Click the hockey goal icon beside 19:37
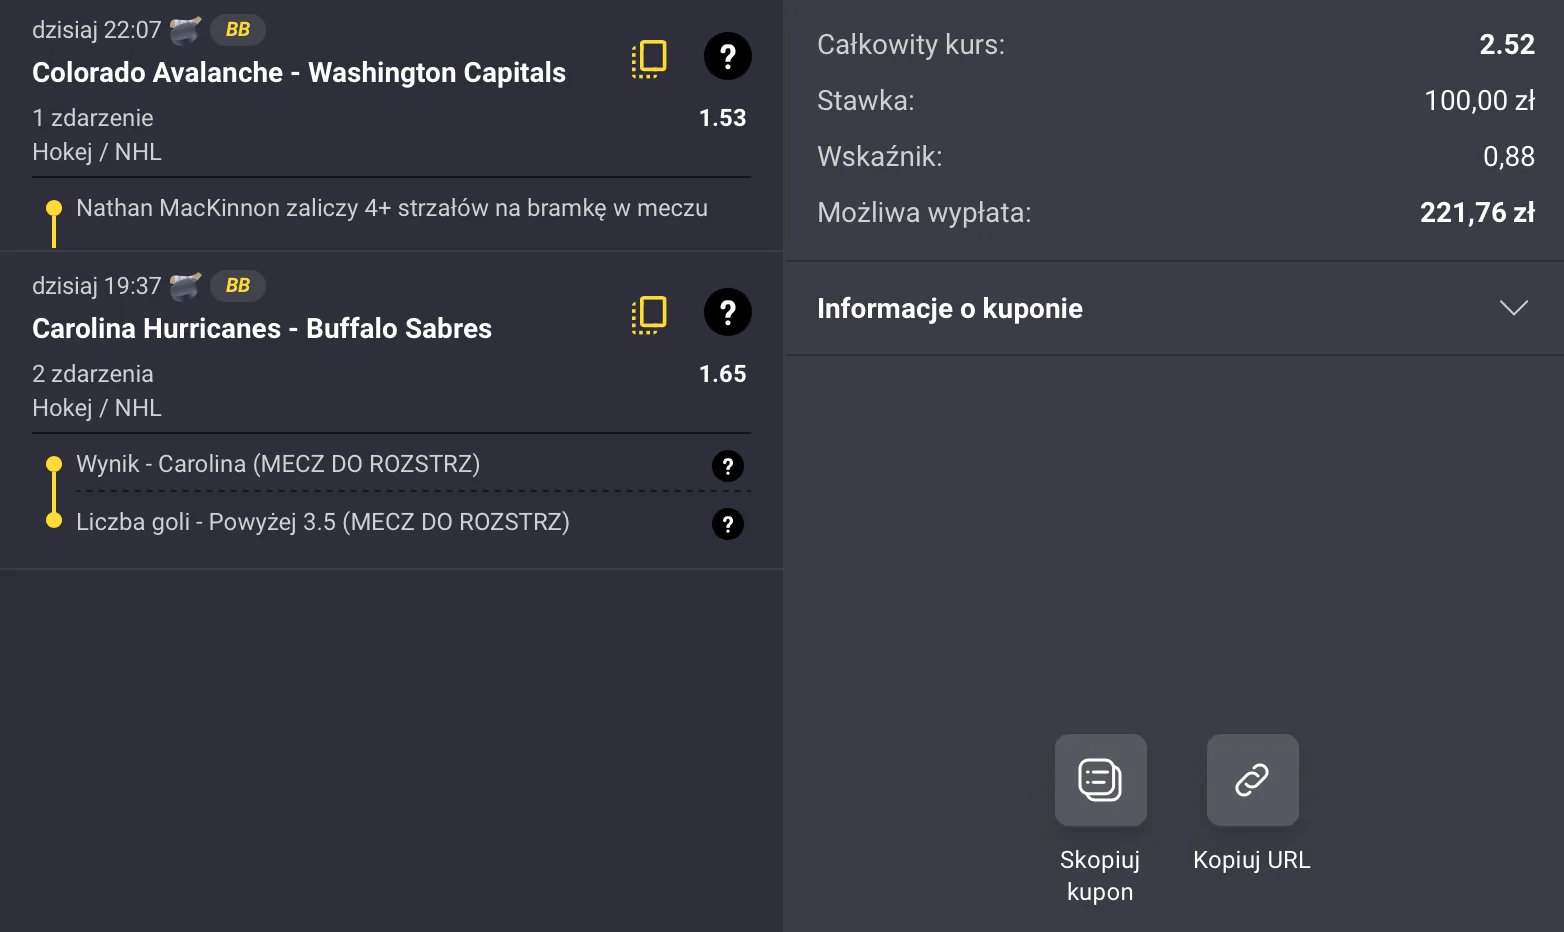The height and width of the screenshot is (932, 1564). pos(184,286)
